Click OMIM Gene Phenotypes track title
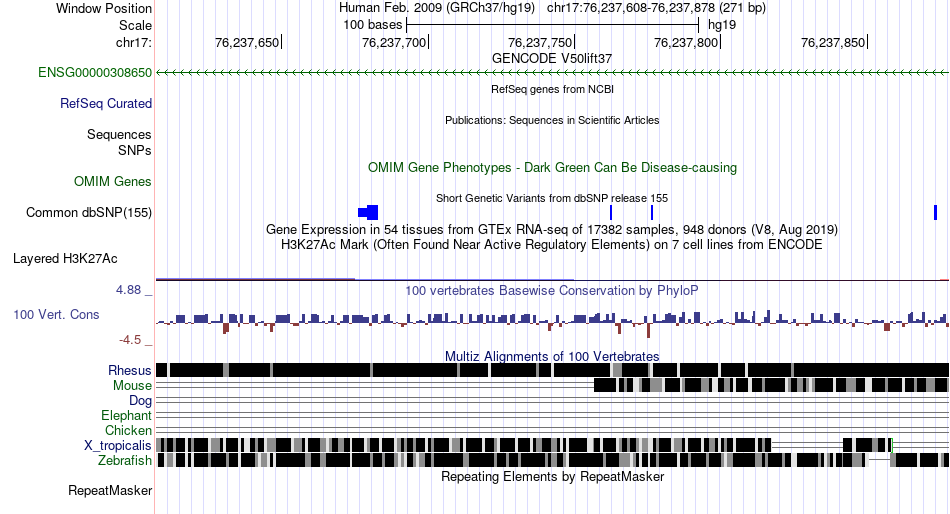Image resolution: width=950 pixels, height=514 pixels. 552,167
